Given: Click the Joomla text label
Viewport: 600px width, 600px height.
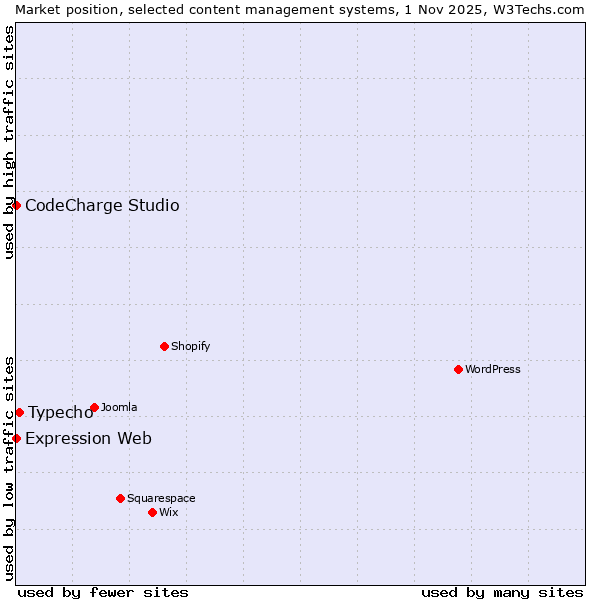Looking at the screenshot, I should (x=119, y=407).
